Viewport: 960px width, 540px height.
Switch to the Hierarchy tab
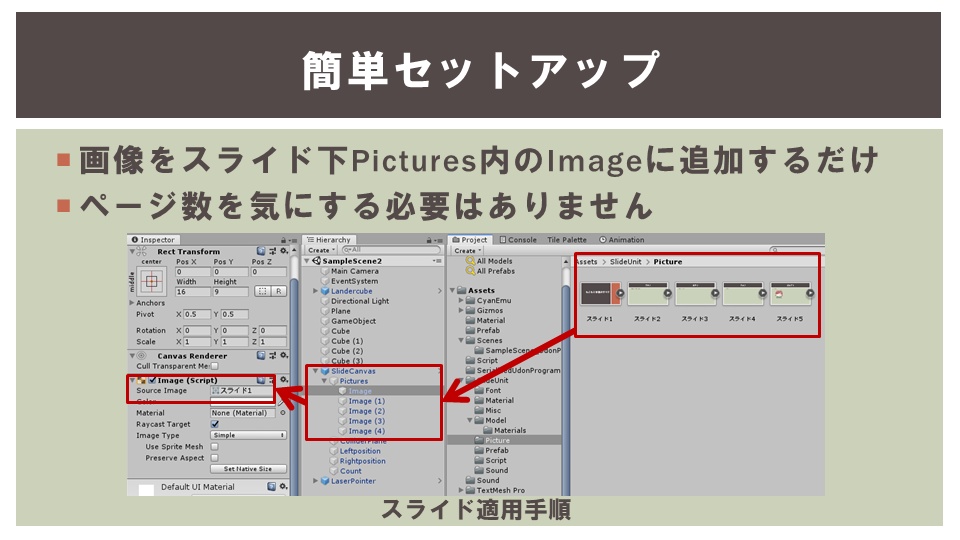coord(329,240)
